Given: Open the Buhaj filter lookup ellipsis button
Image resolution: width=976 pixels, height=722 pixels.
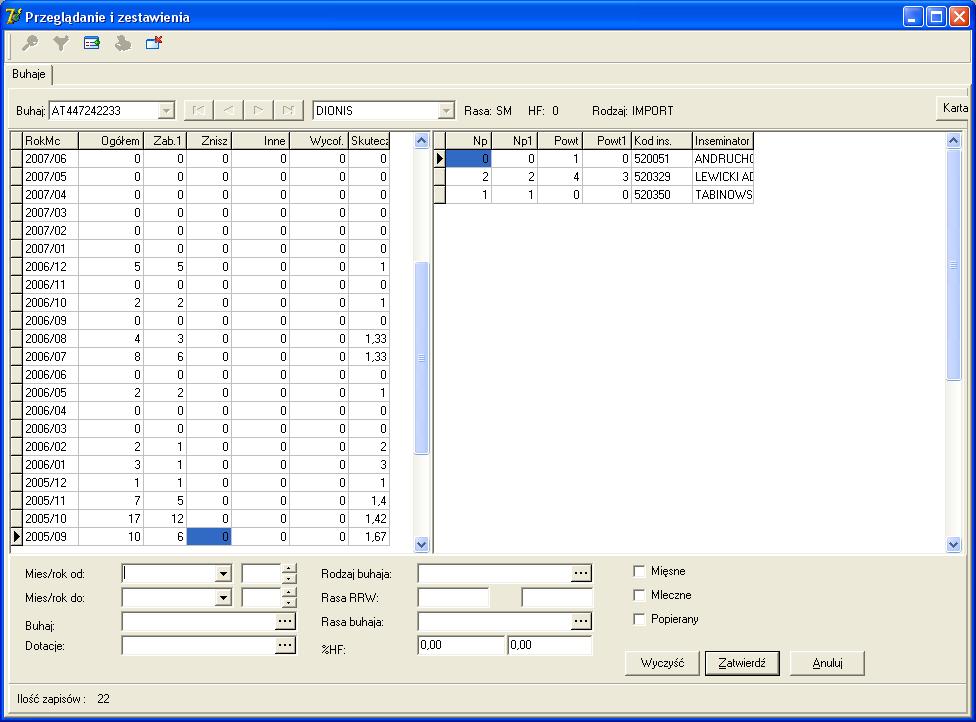Looking at the screenshot, I should tap(284, 621).
